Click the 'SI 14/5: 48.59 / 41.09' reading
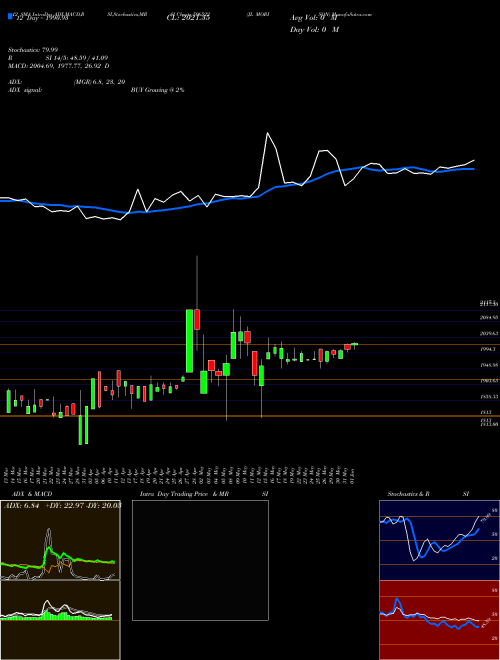Screen dimensions: 500x660 tap(77, 58)
